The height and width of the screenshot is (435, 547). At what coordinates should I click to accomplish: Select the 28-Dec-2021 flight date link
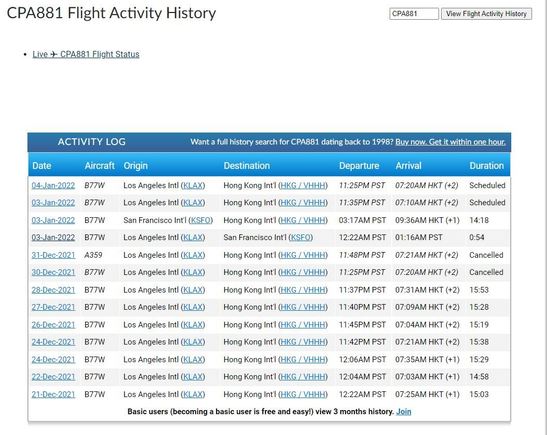53,290
